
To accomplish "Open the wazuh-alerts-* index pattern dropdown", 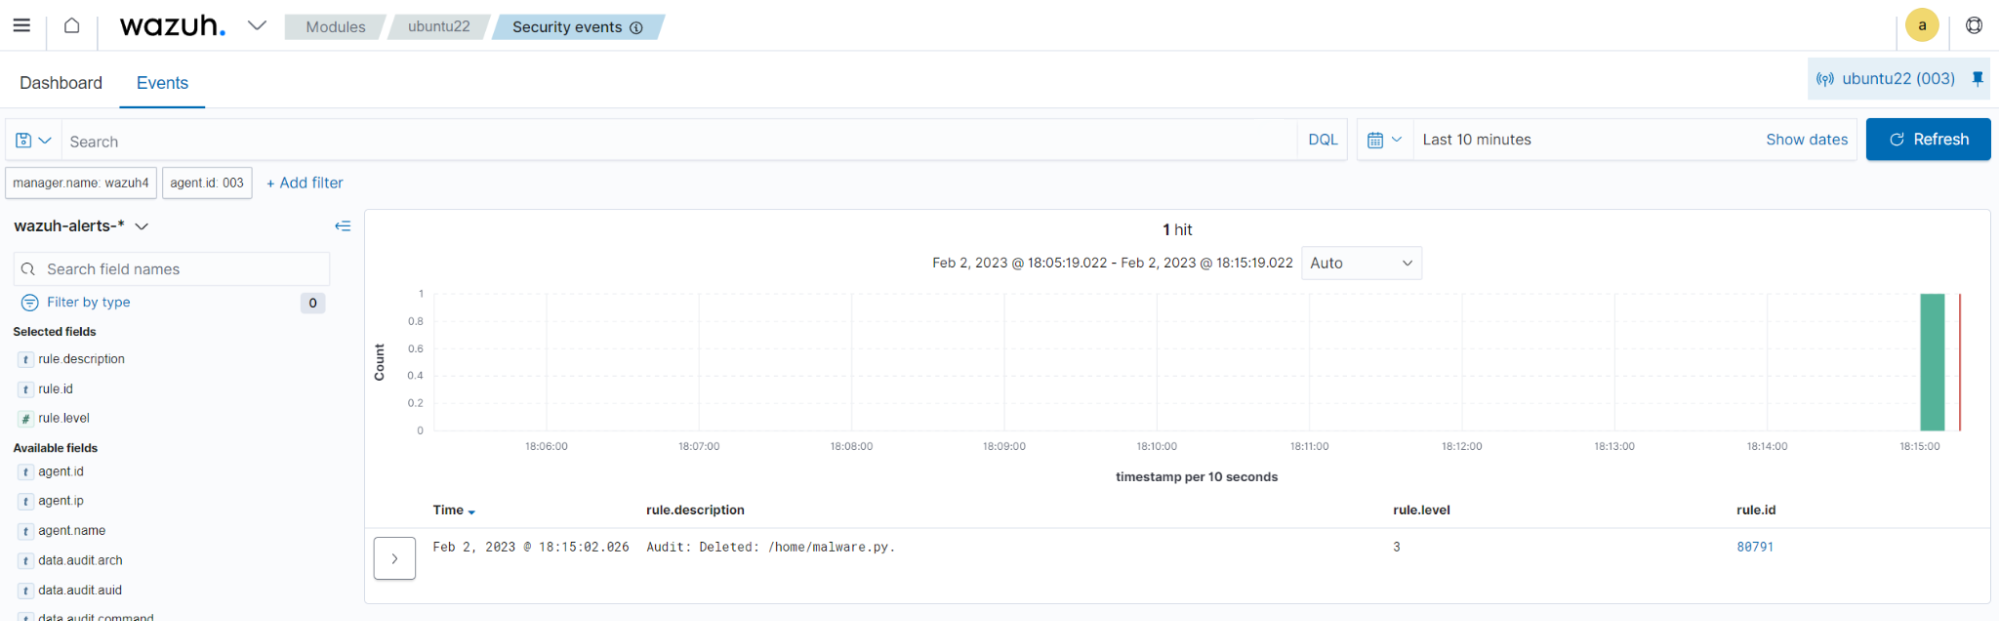I will [x=81, y=226].
